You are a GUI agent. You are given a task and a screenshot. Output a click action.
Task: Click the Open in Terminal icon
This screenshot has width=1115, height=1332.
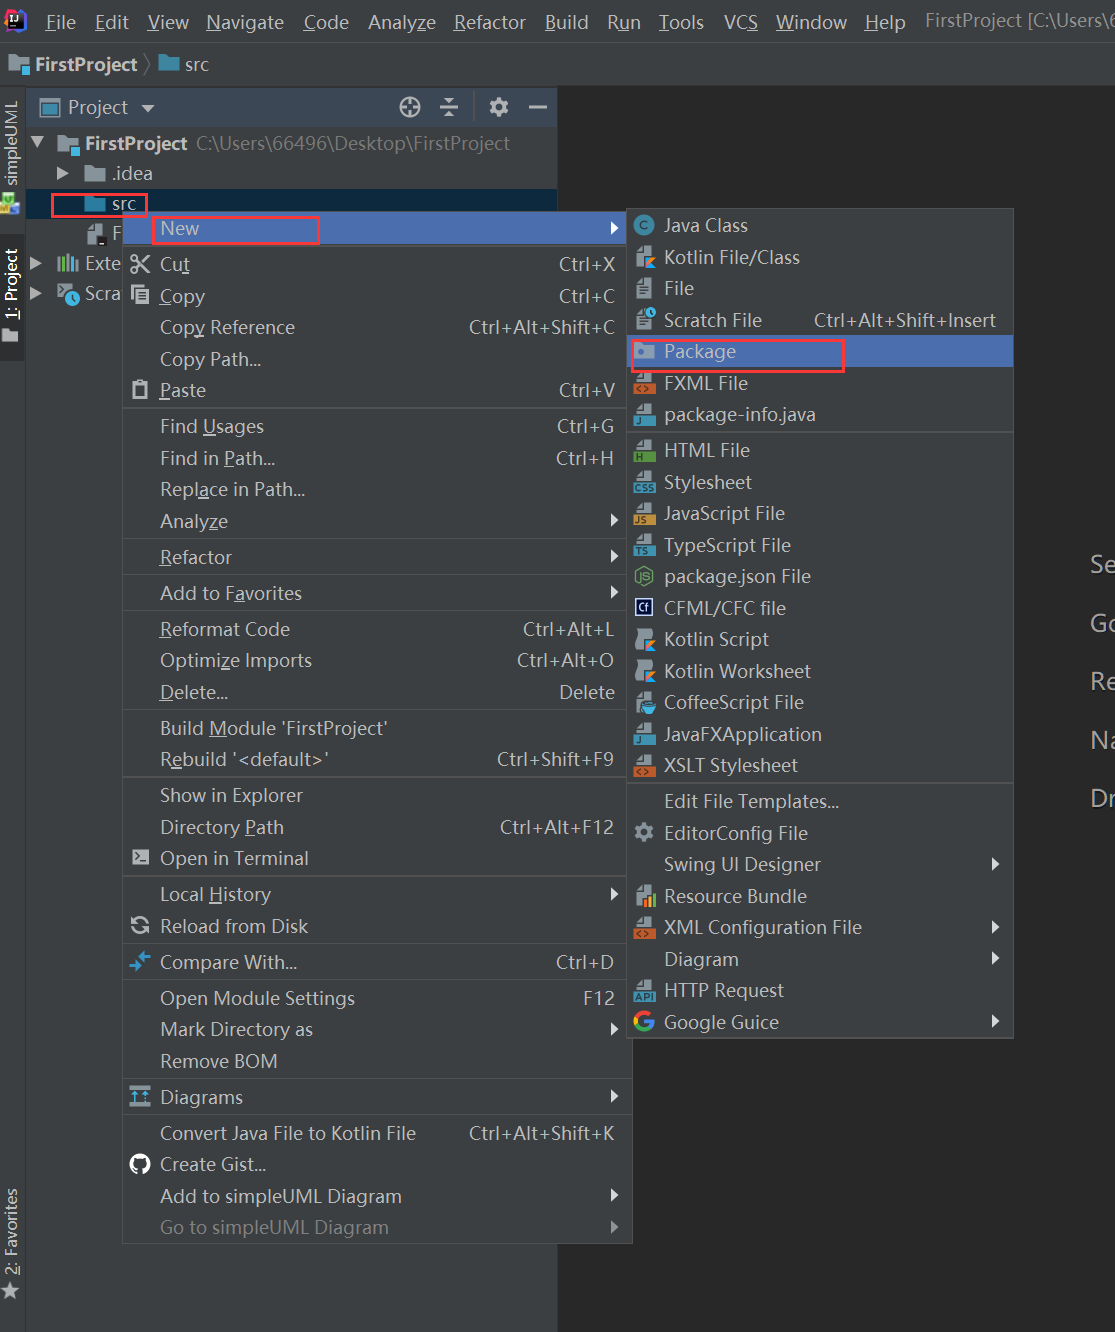[x=140, y=858]
